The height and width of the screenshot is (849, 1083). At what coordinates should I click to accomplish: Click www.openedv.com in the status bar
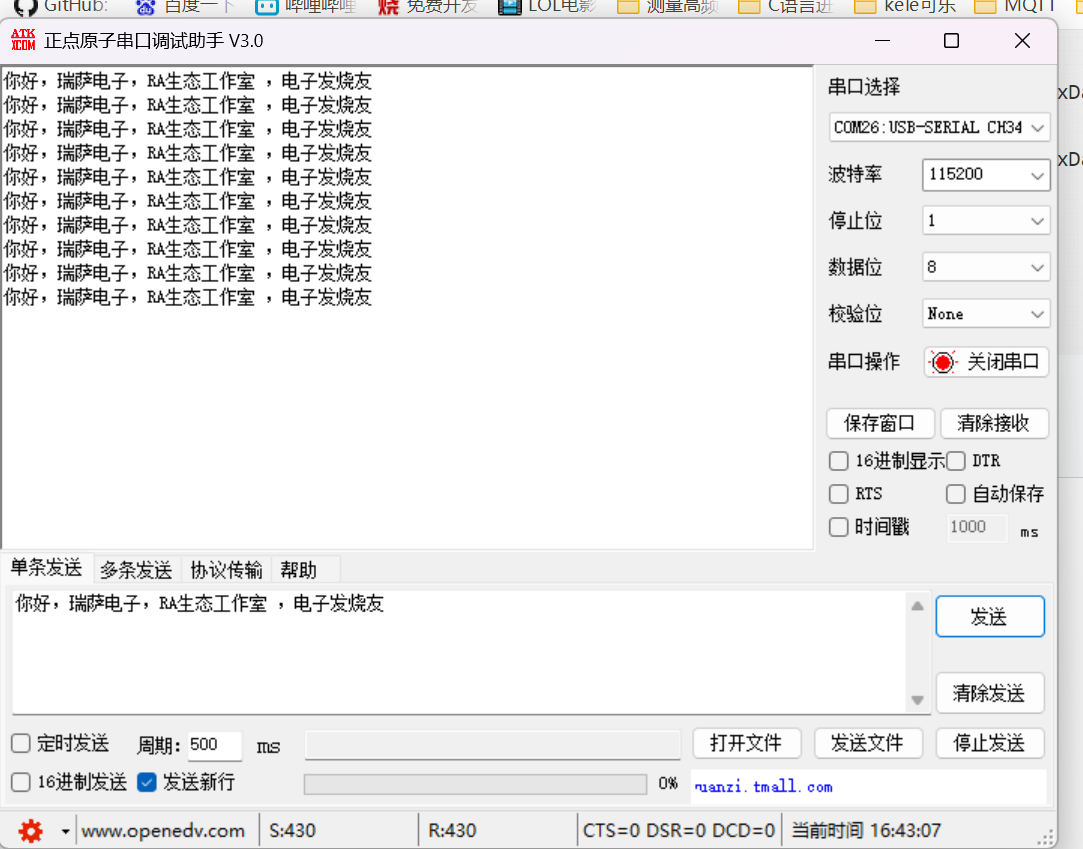[x=163, y=830]
